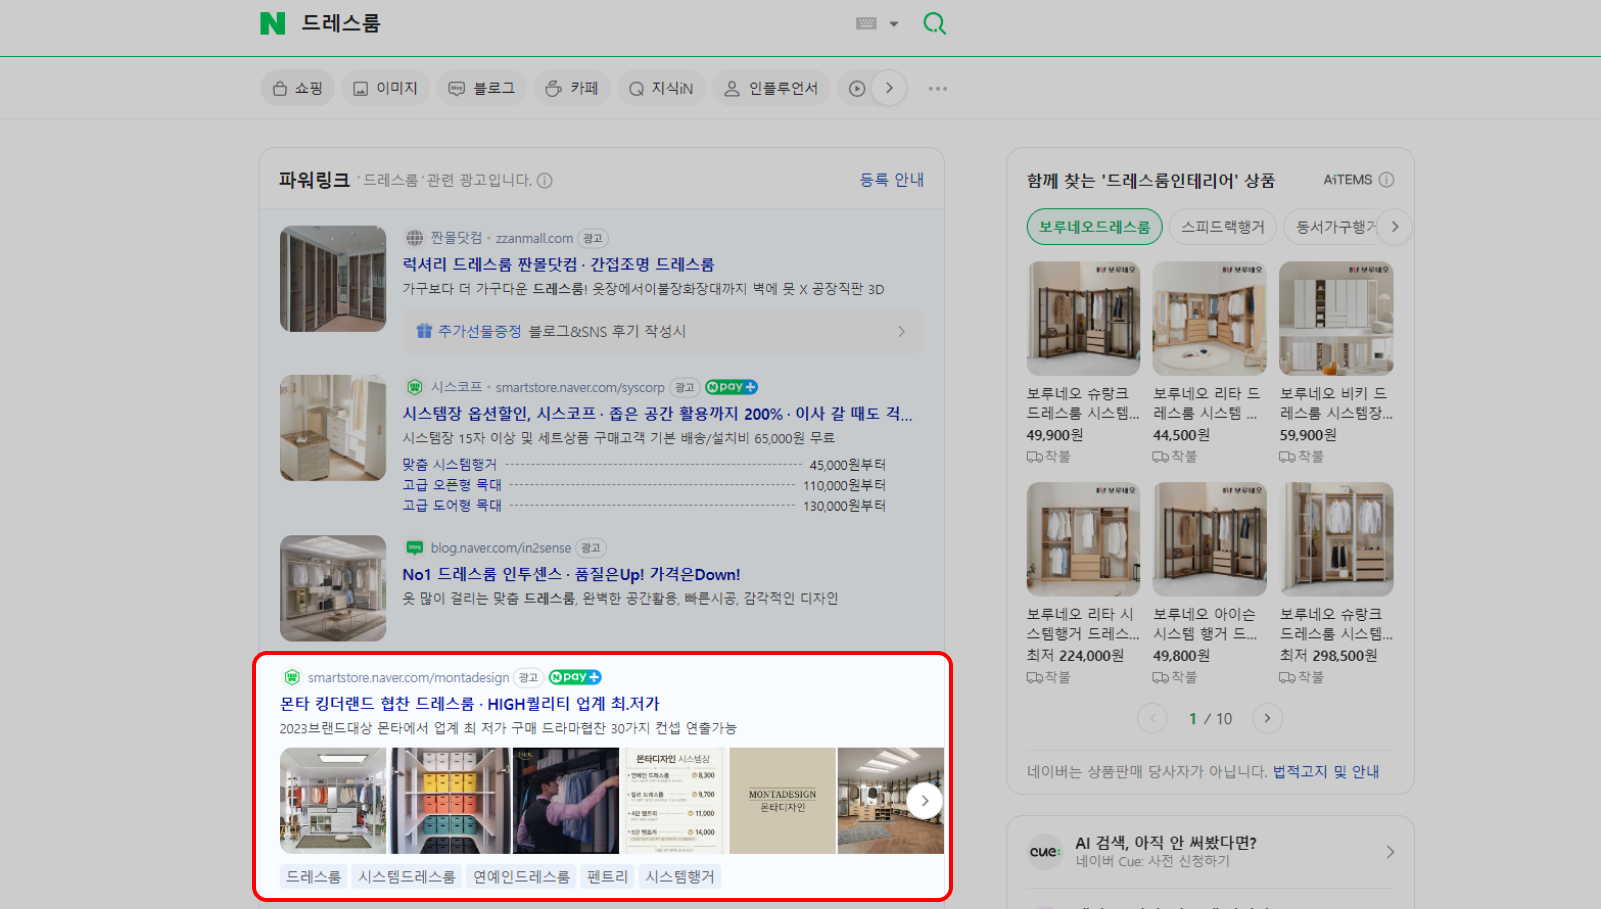
Task: Open the on-screen keyboard icon
Action: [867, 23]
